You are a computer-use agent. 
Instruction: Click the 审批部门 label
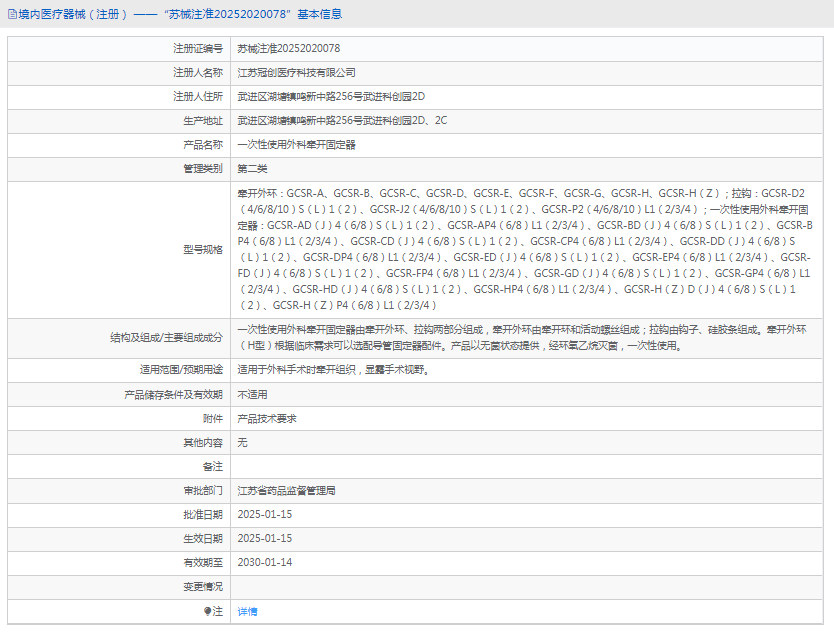(x=203, y=490)
